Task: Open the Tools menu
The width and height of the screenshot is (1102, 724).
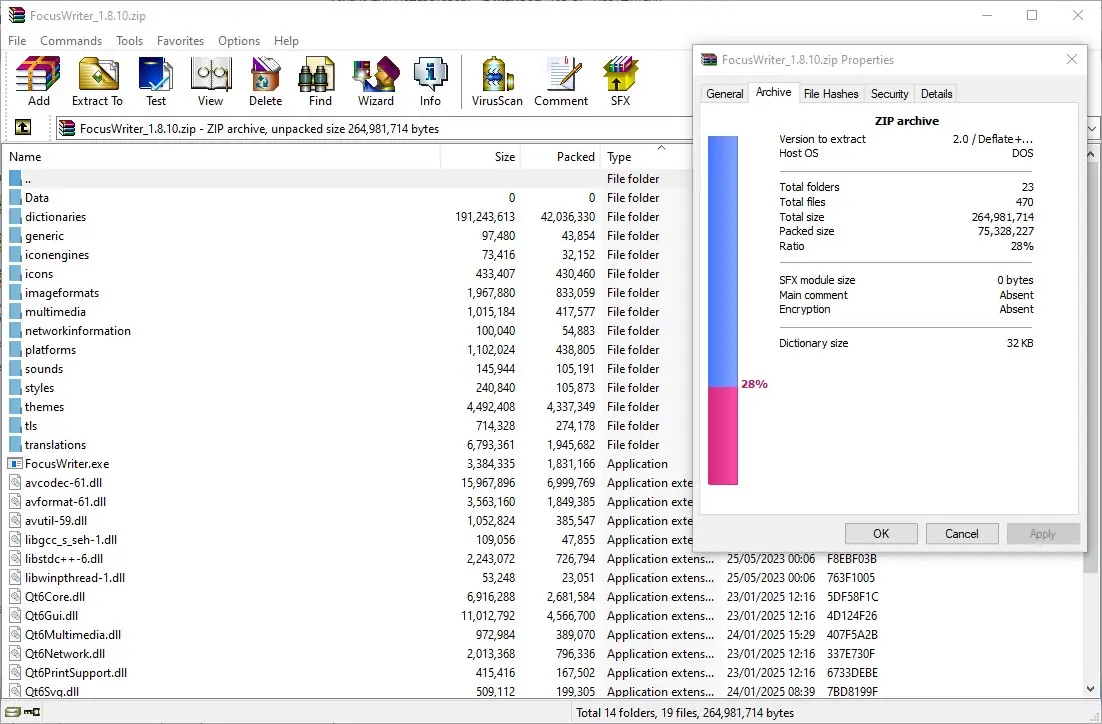Action: pyautogui.click(x=129, y=41)
